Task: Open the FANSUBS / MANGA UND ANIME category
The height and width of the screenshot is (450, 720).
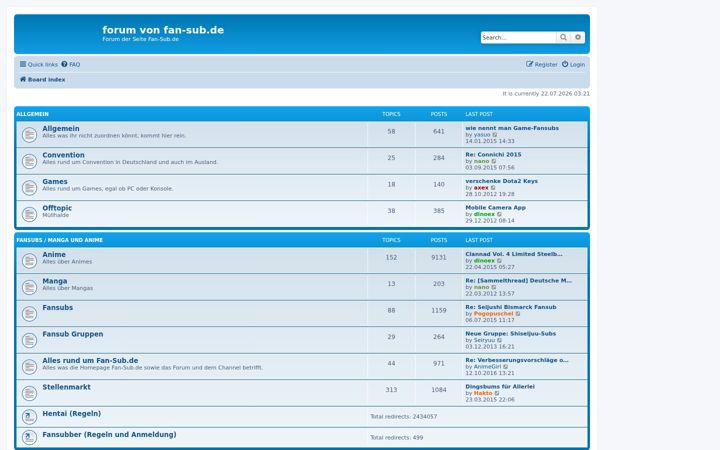Action: [x=60, y=240]
